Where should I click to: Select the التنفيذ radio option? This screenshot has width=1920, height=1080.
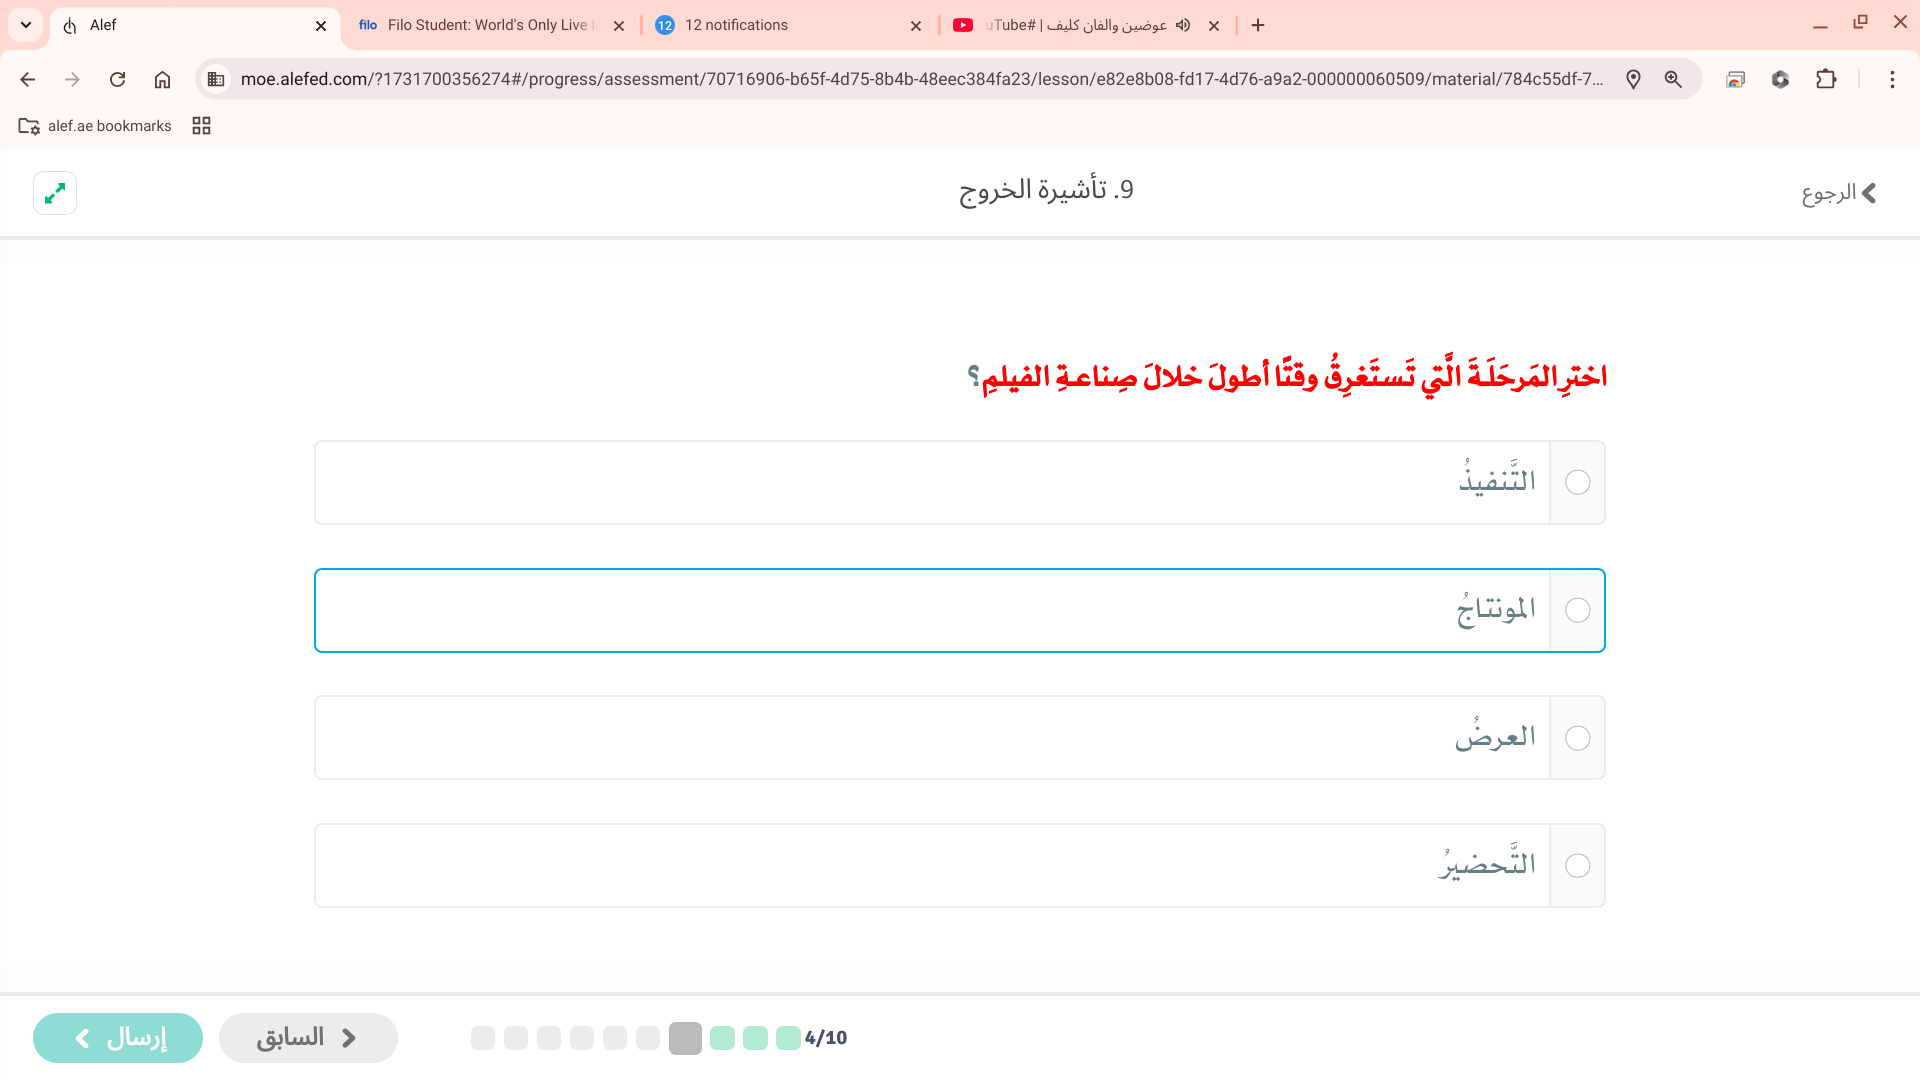pos(1577,483)
